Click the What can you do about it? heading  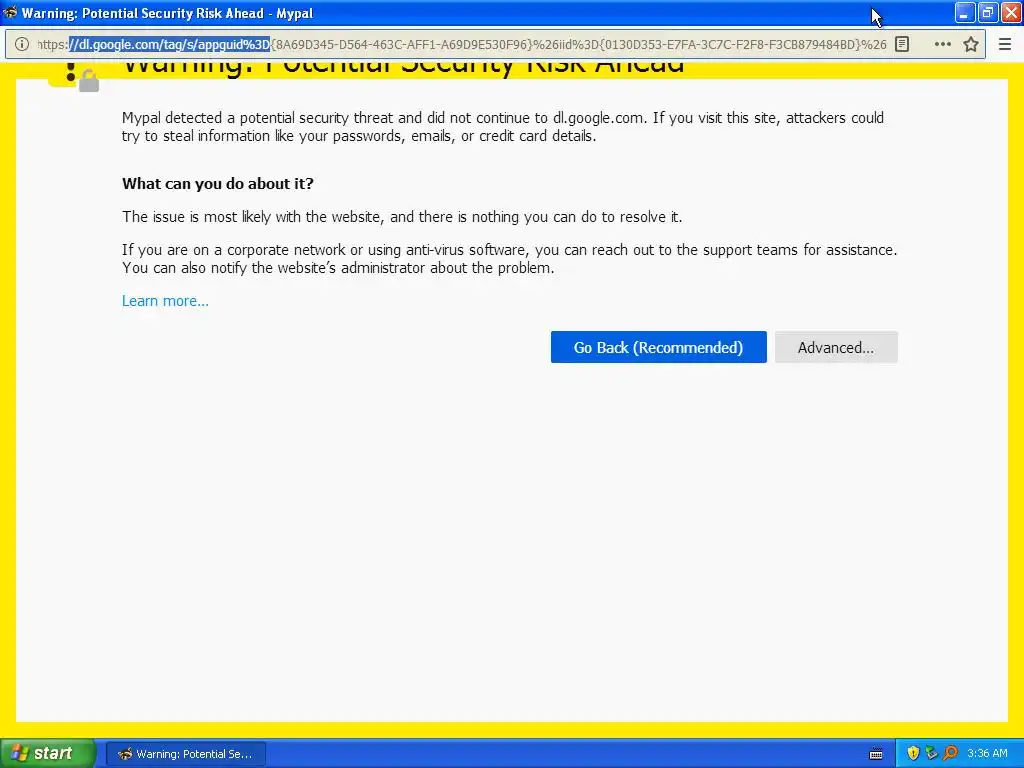[x=217, y=184]
